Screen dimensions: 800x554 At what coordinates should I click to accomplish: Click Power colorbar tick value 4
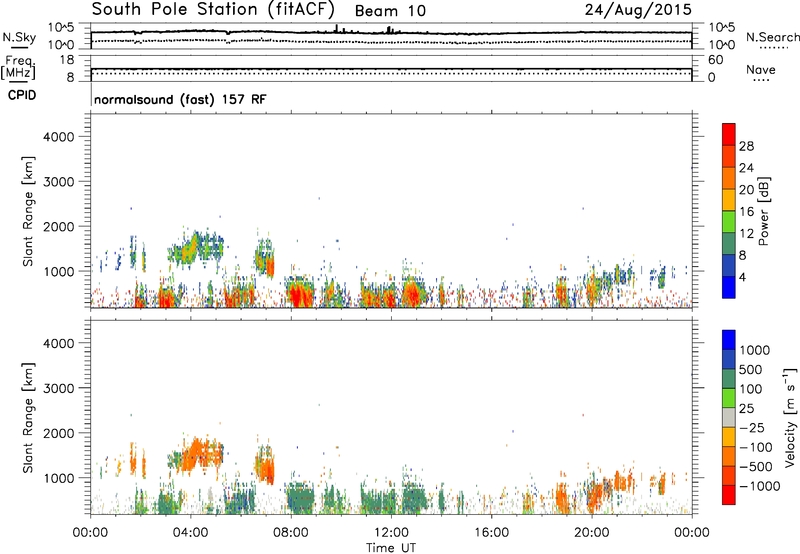click(x=742, y=277)
